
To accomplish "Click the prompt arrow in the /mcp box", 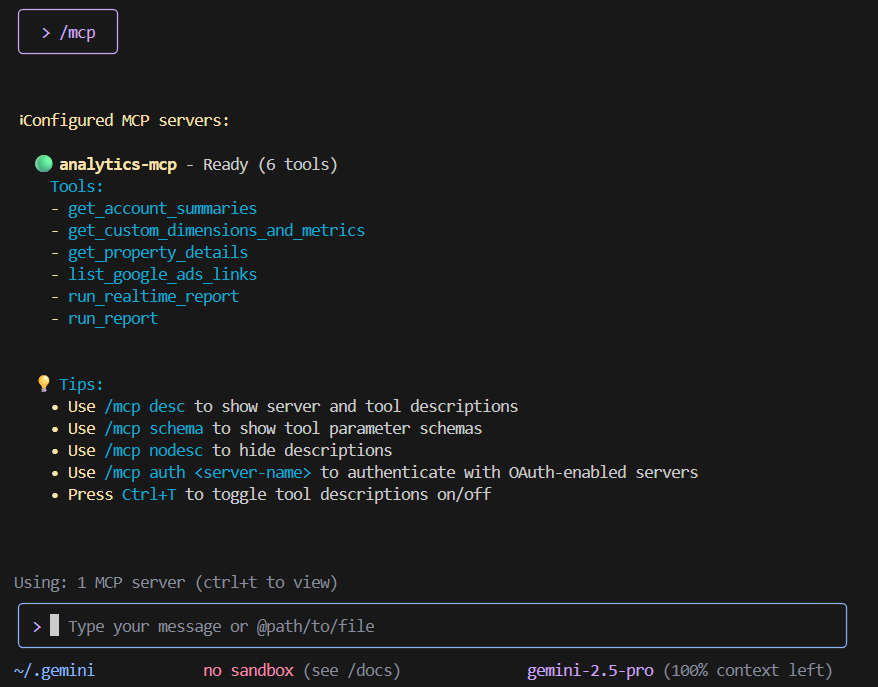I will click(46, 32).
